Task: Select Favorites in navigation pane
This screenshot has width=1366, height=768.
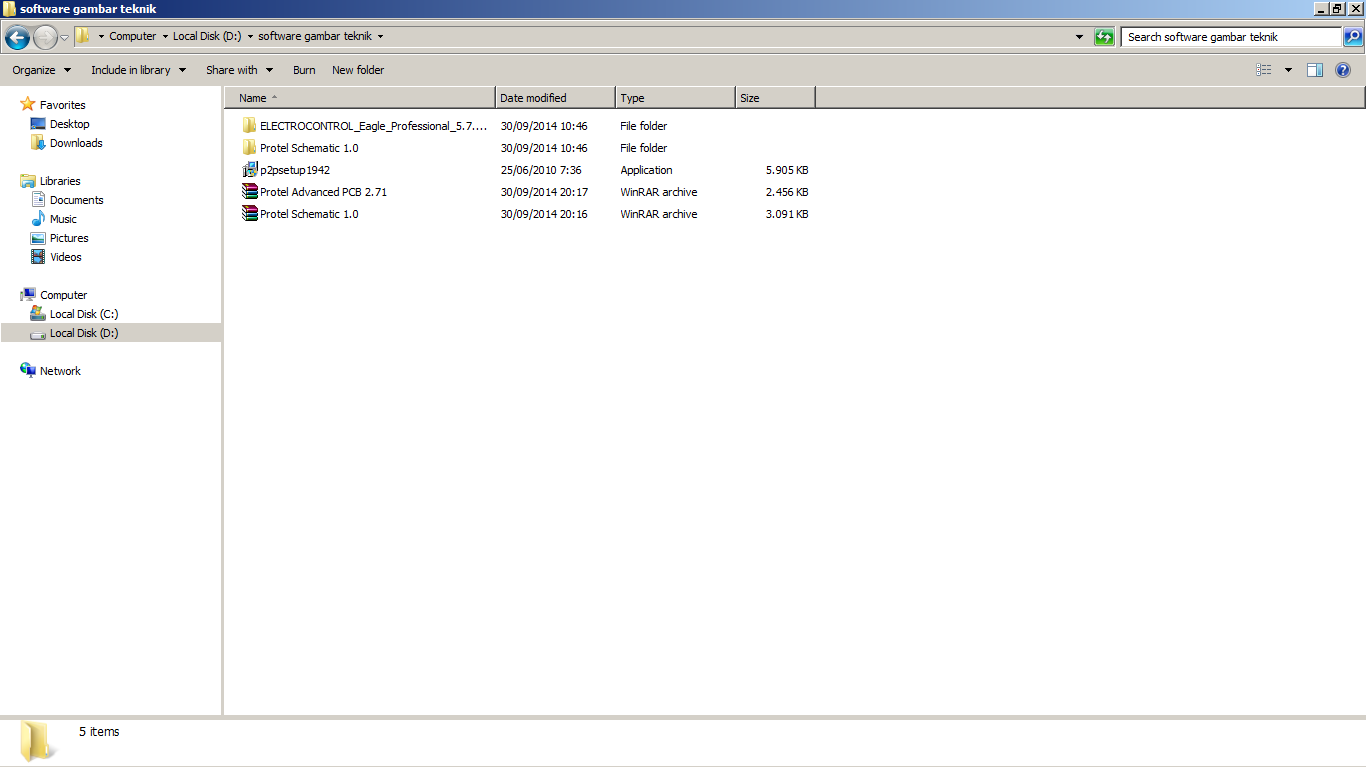Action: pyautogui.click(x=63, y=105)
